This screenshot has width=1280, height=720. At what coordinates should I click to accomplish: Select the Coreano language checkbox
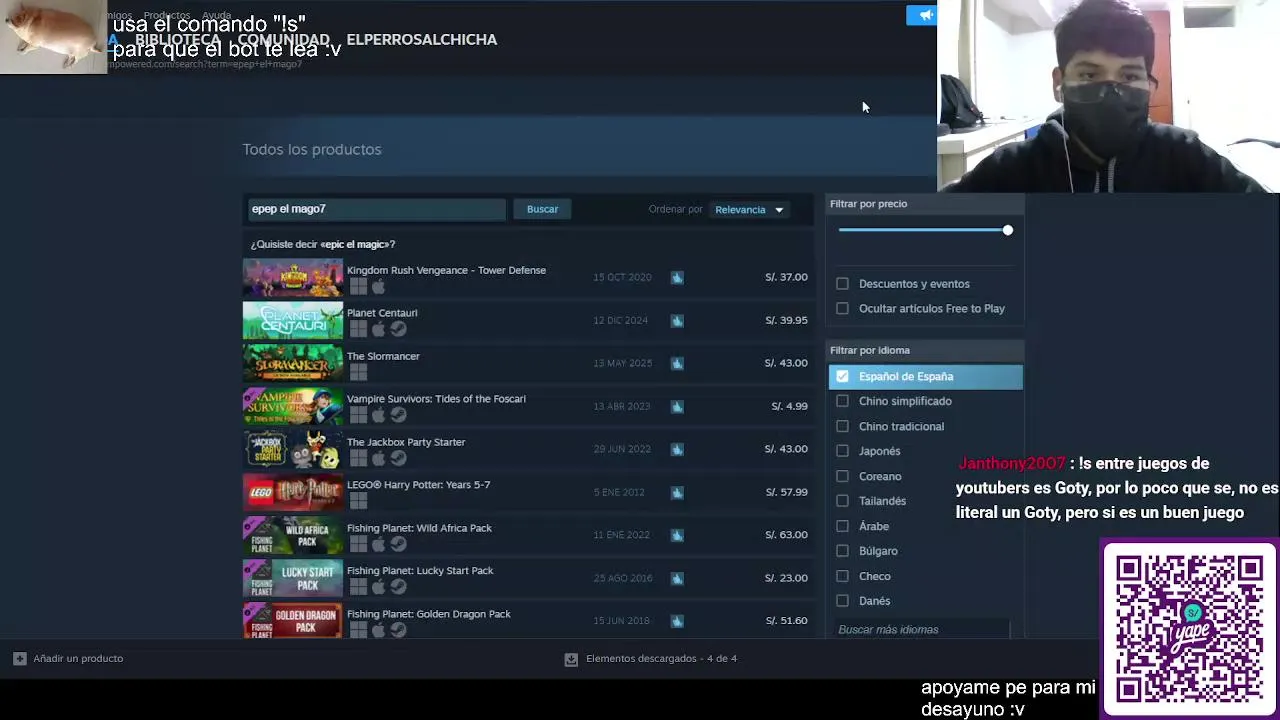(842, 476)
